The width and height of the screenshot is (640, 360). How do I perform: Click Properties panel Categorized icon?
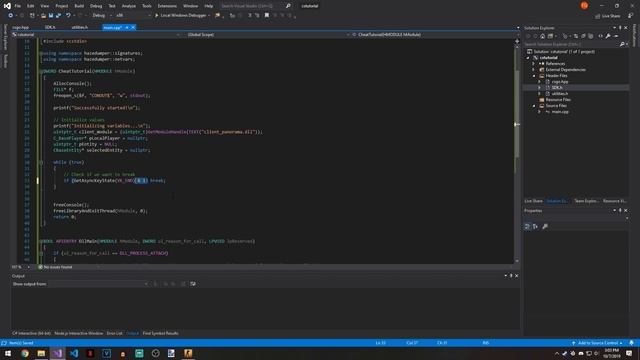(x=527, y=226)
